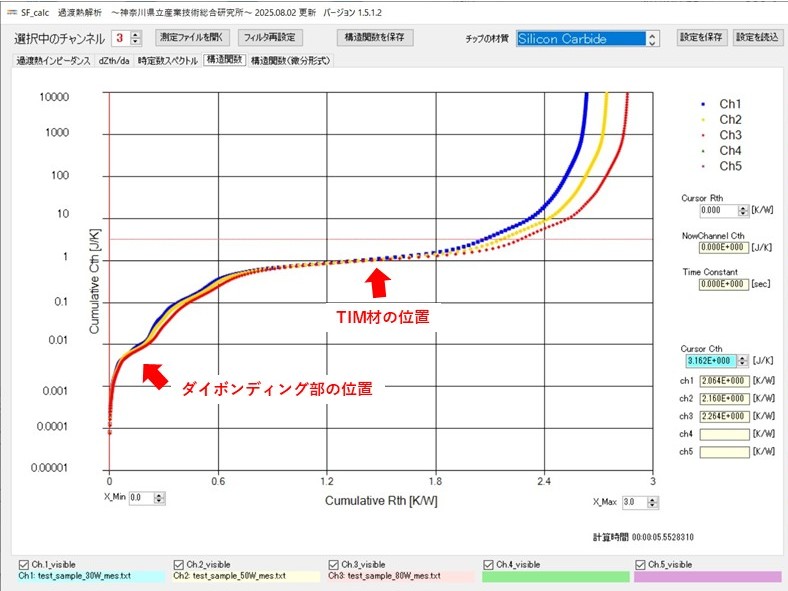Save structure function with 構造関数を保存
Viewport: 788px width, 591px height.
374,37
